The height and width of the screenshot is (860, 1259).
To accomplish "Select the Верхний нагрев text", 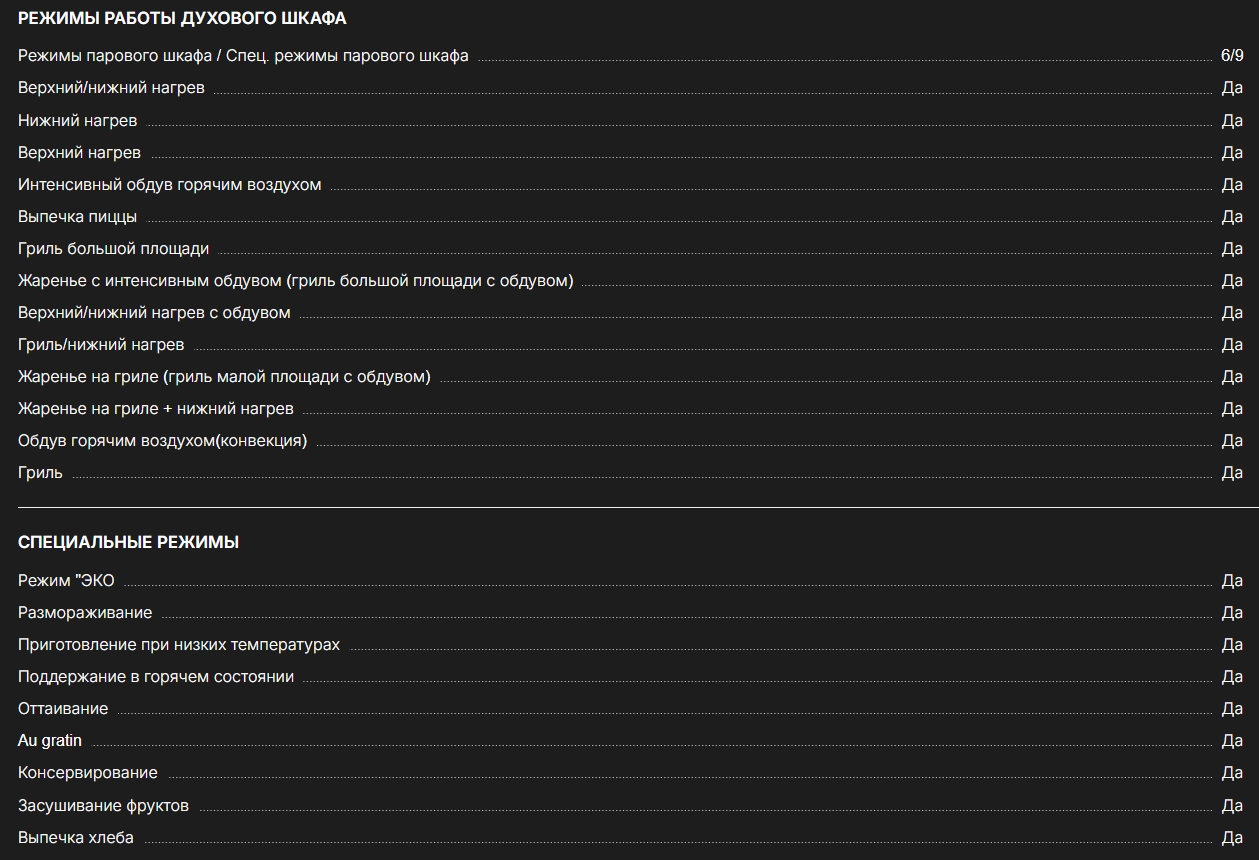I will click(x=79, y=152).
